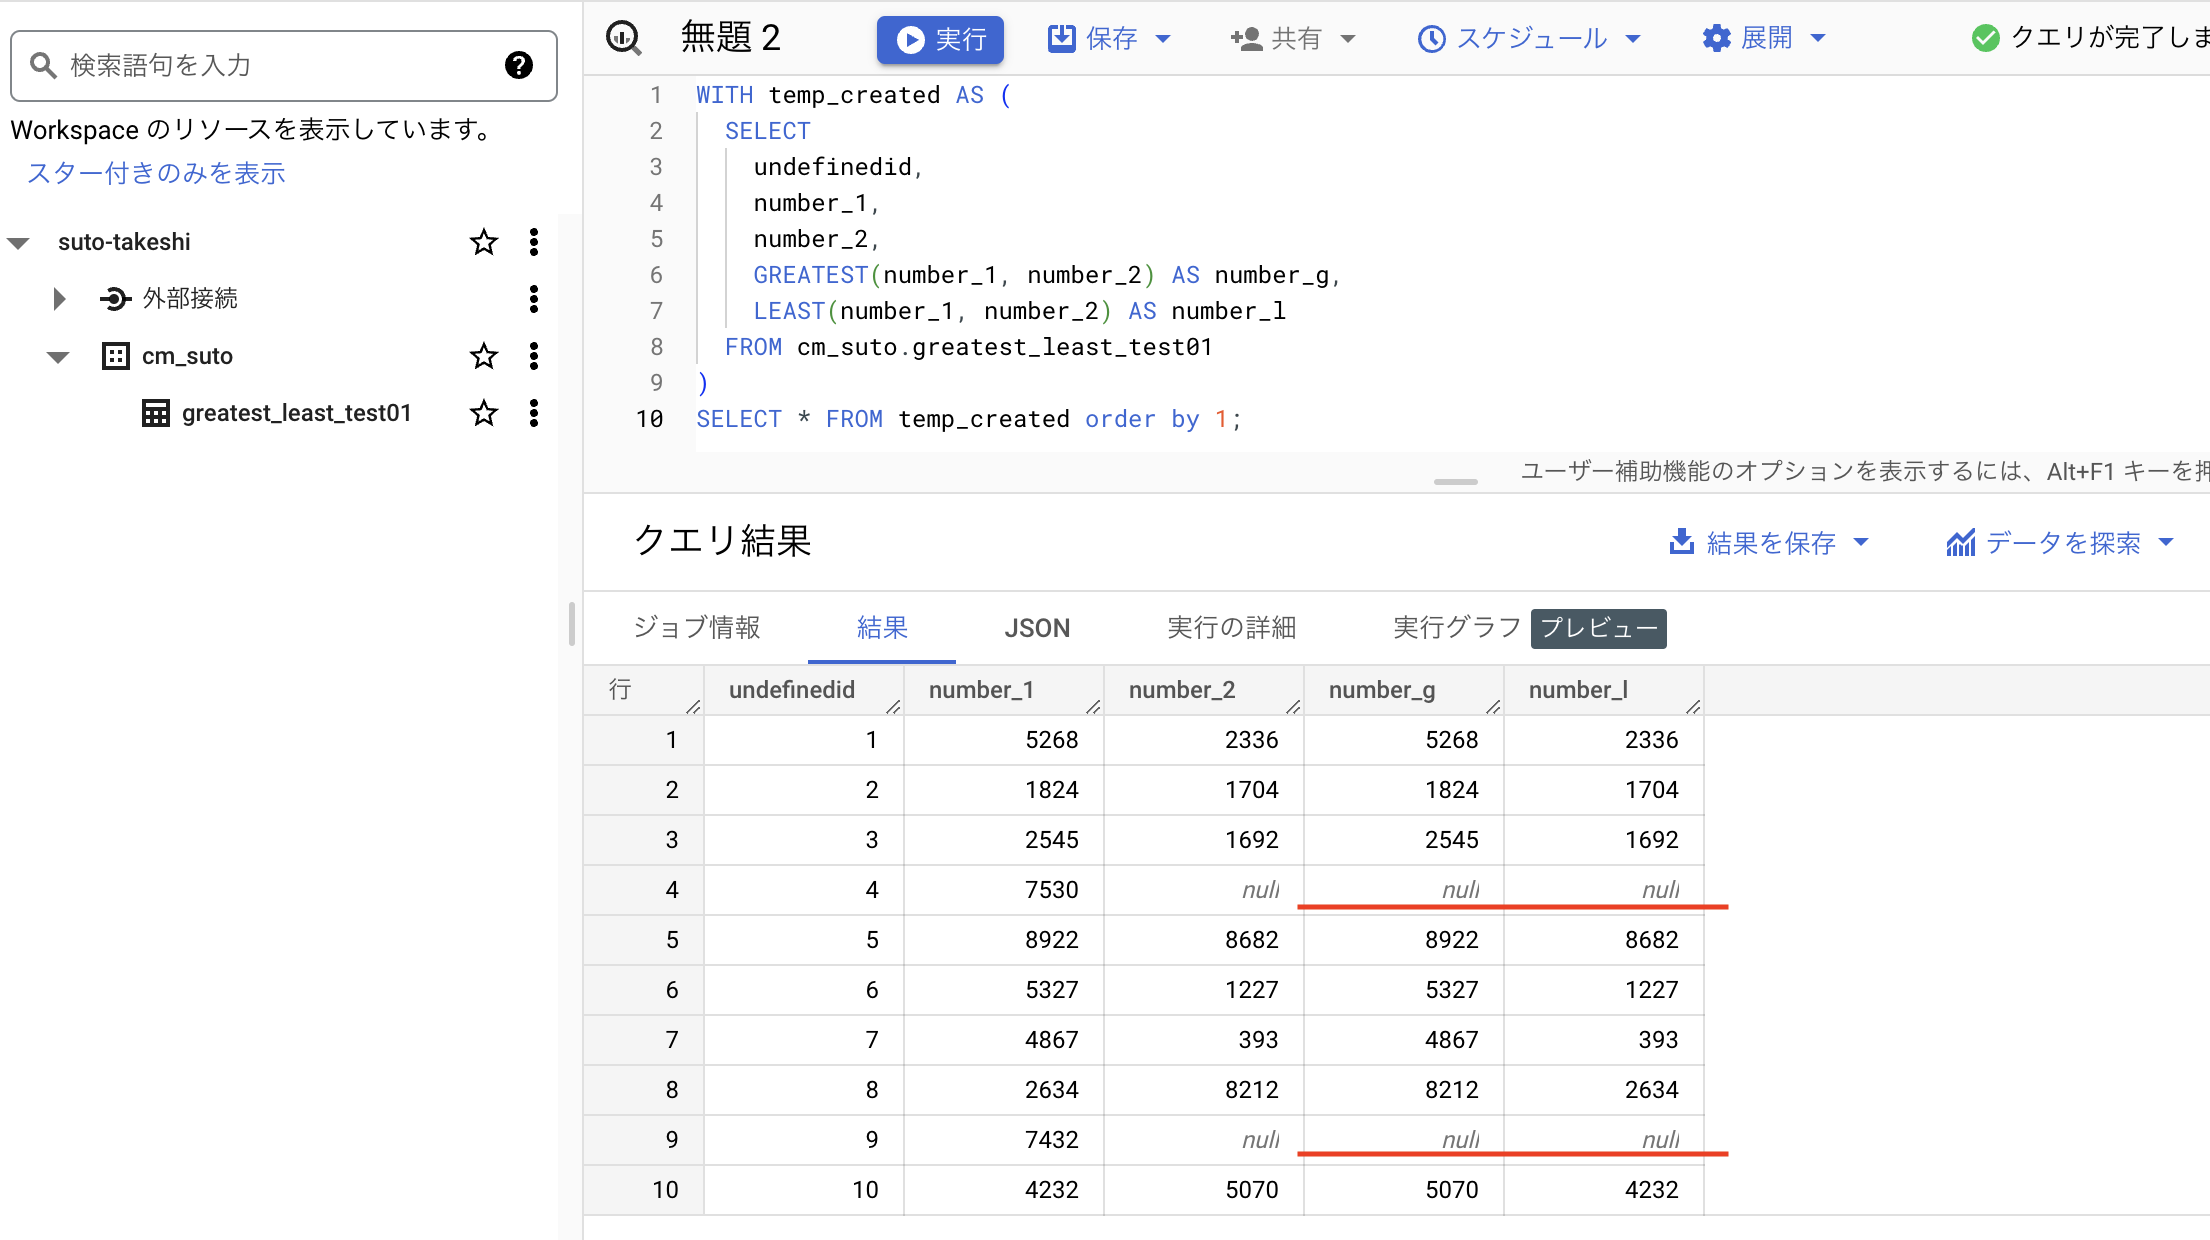2210x1240 pixels.
Task: Expand the 外部接続 node
Action: pos(59,299)
